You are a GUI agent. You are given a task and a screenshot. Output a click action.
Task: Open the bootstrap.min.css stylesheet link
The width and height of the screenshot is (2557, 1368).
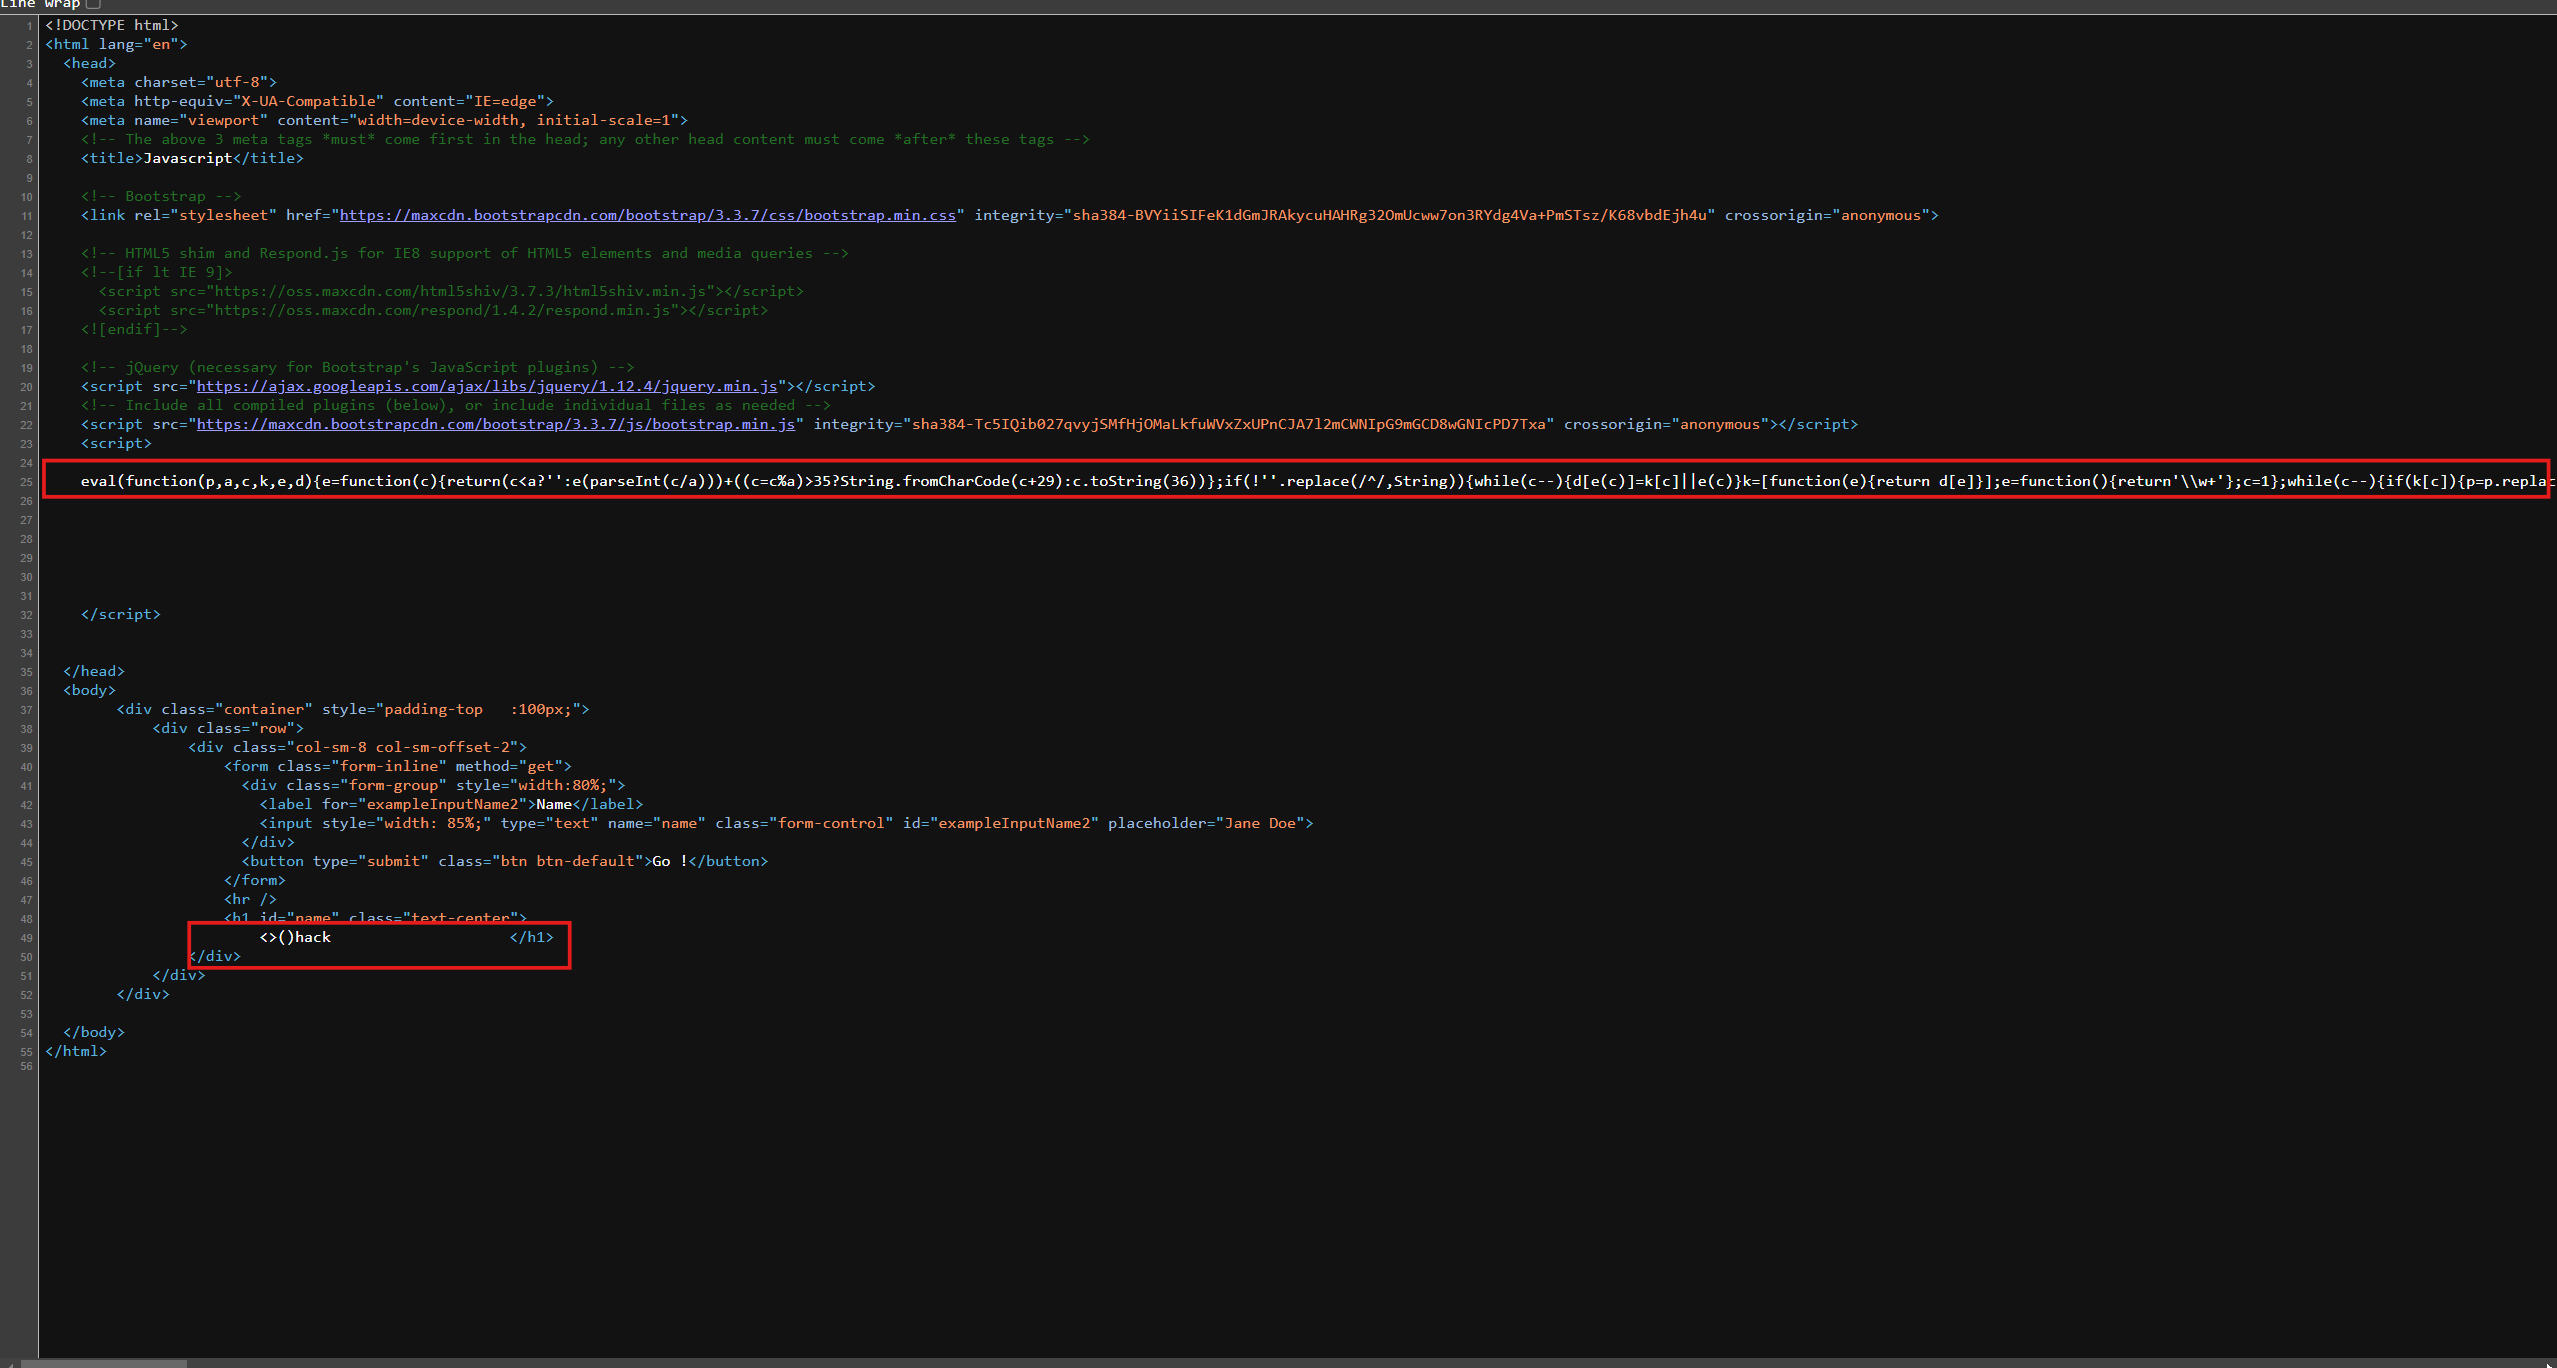pos(647,215)
